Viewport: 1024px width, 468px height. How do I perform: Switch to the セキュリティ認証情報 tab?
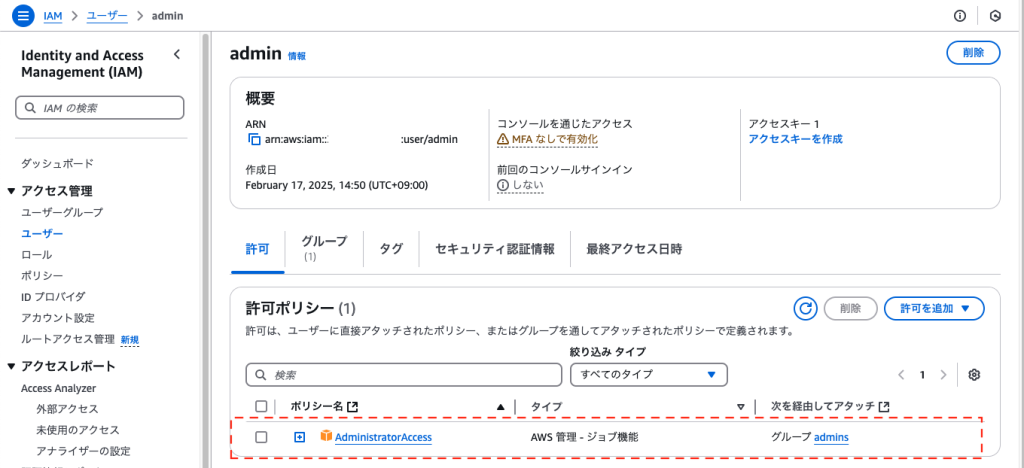[x=495, y=249]
